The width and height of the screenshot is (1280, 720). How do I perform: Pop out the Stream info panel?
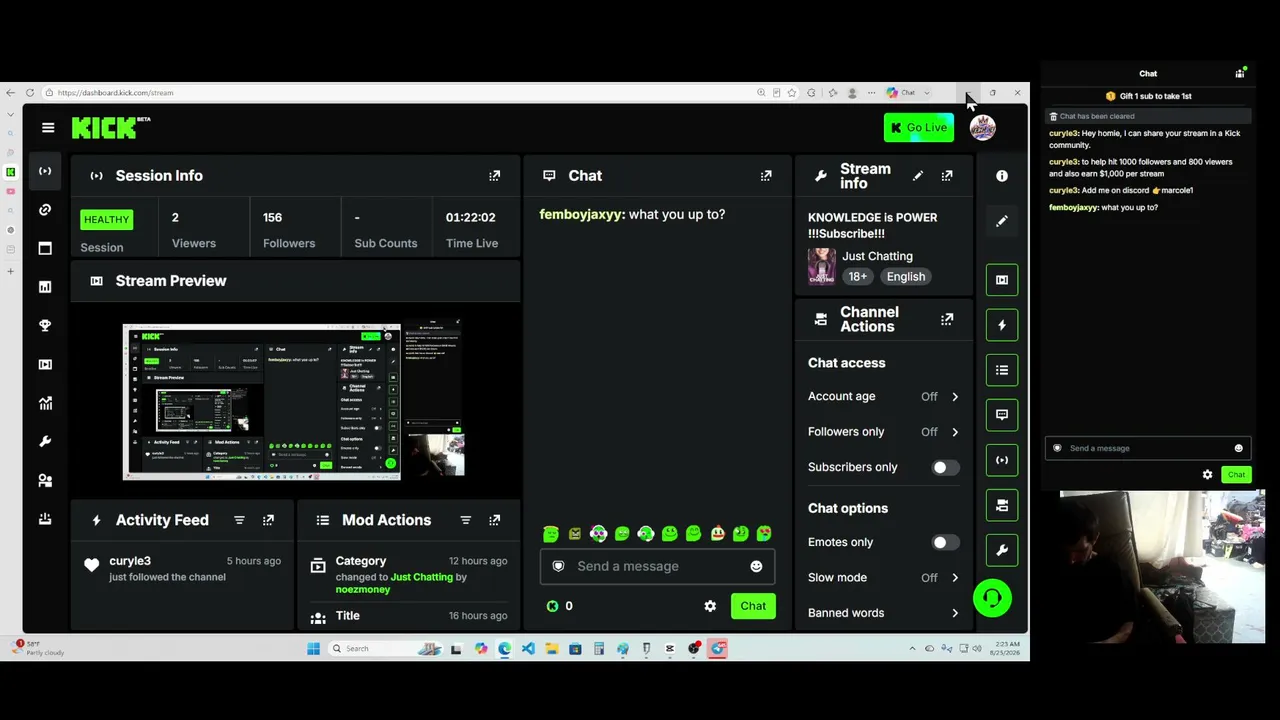click(947, 175)
